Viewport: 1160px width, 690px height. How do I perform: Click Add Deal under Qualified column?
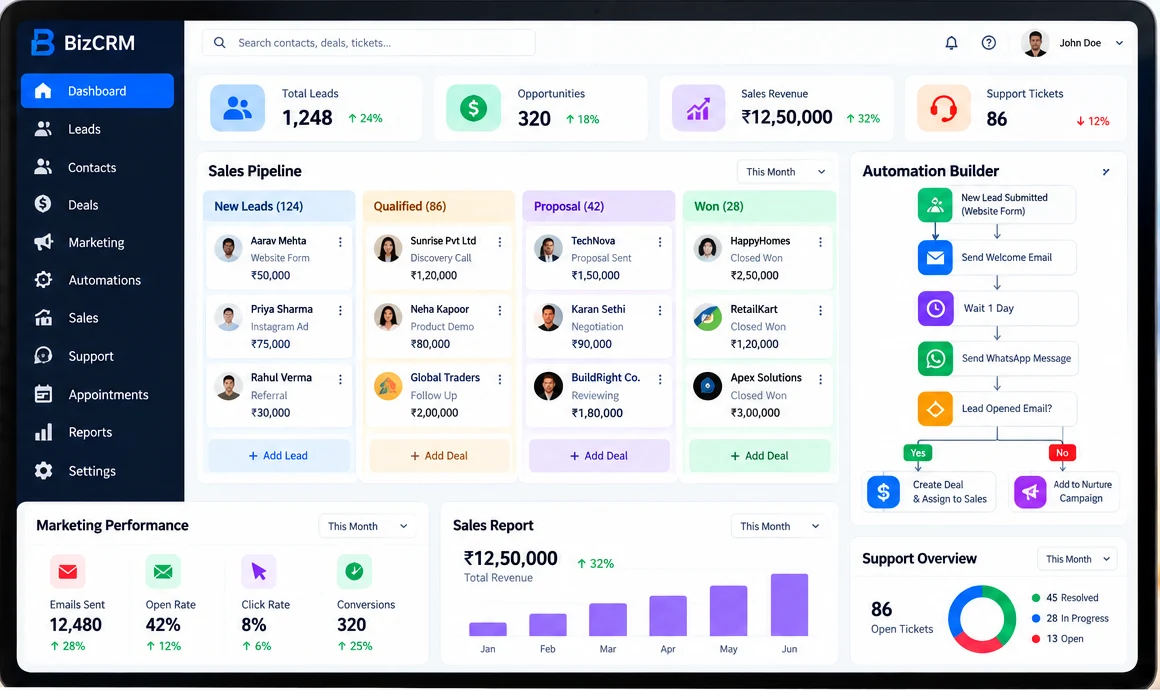(x=439, y=456)
